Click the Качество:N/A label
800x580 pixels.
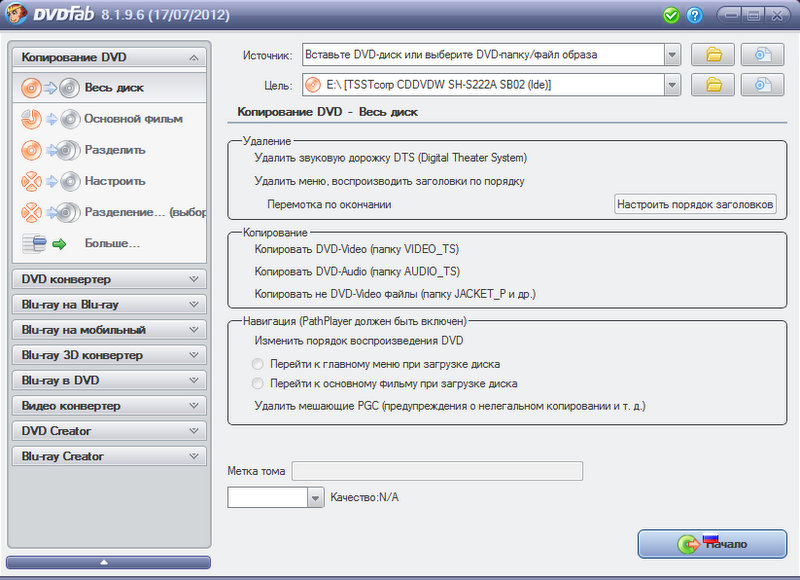tap(364, 497)
